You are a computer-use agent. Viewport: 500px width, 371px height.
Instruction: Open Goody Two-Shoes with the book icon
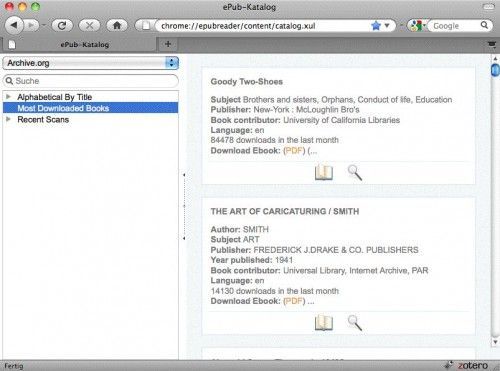coord(324,172)
